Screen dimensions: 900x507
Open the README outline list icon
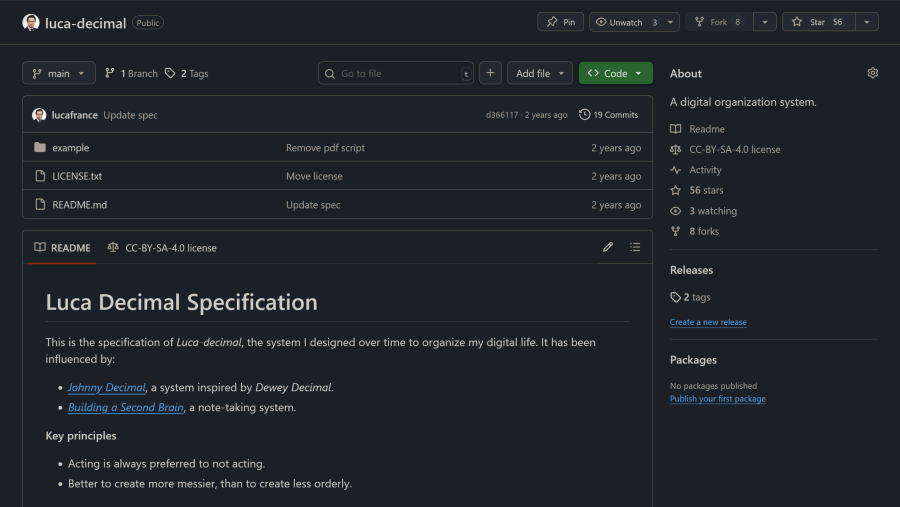635,247
